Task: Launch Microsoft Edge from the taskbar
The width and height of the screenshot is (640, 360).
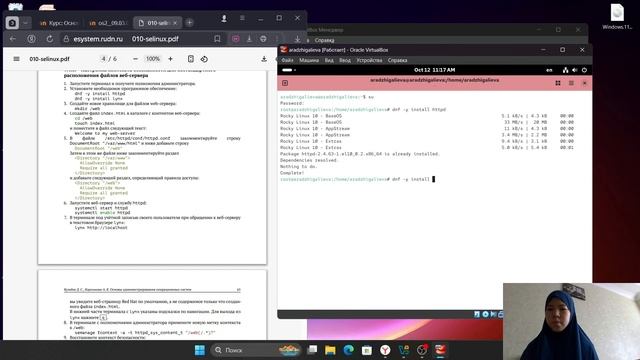Action: (x=348, y=350)
